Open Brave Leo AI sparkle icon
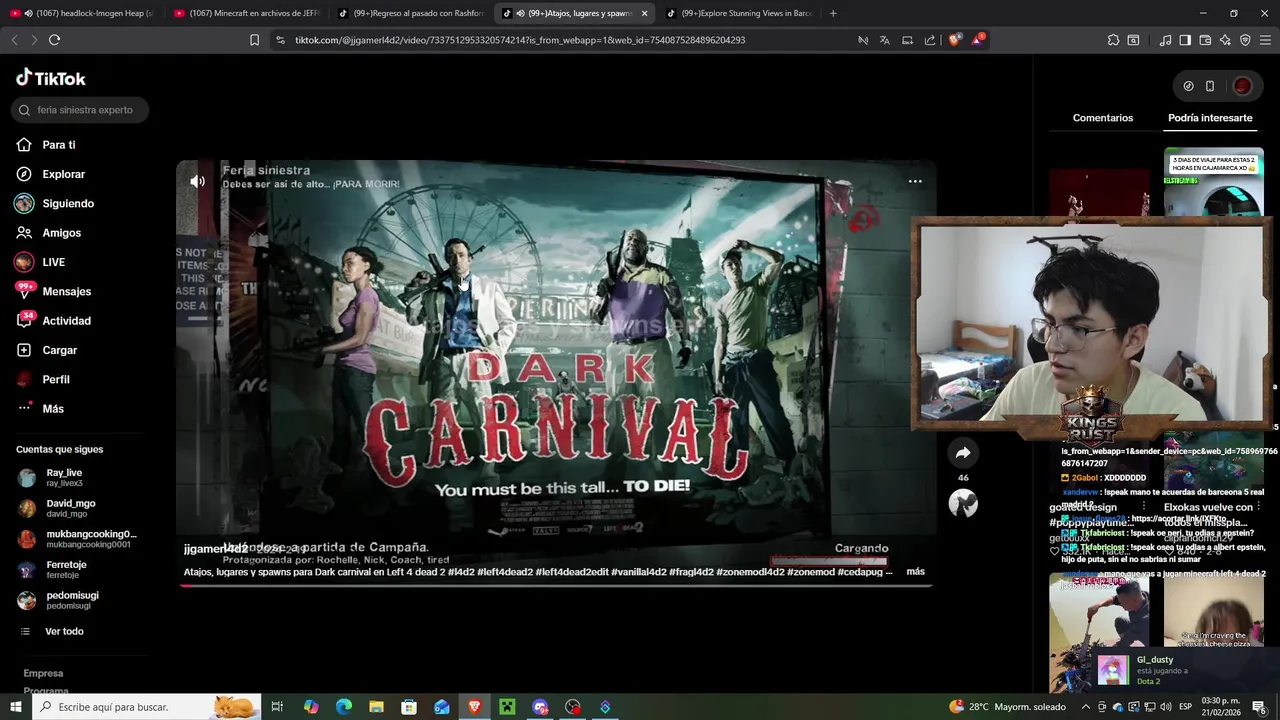1280x720 pixels. [x=1225, y=40]
